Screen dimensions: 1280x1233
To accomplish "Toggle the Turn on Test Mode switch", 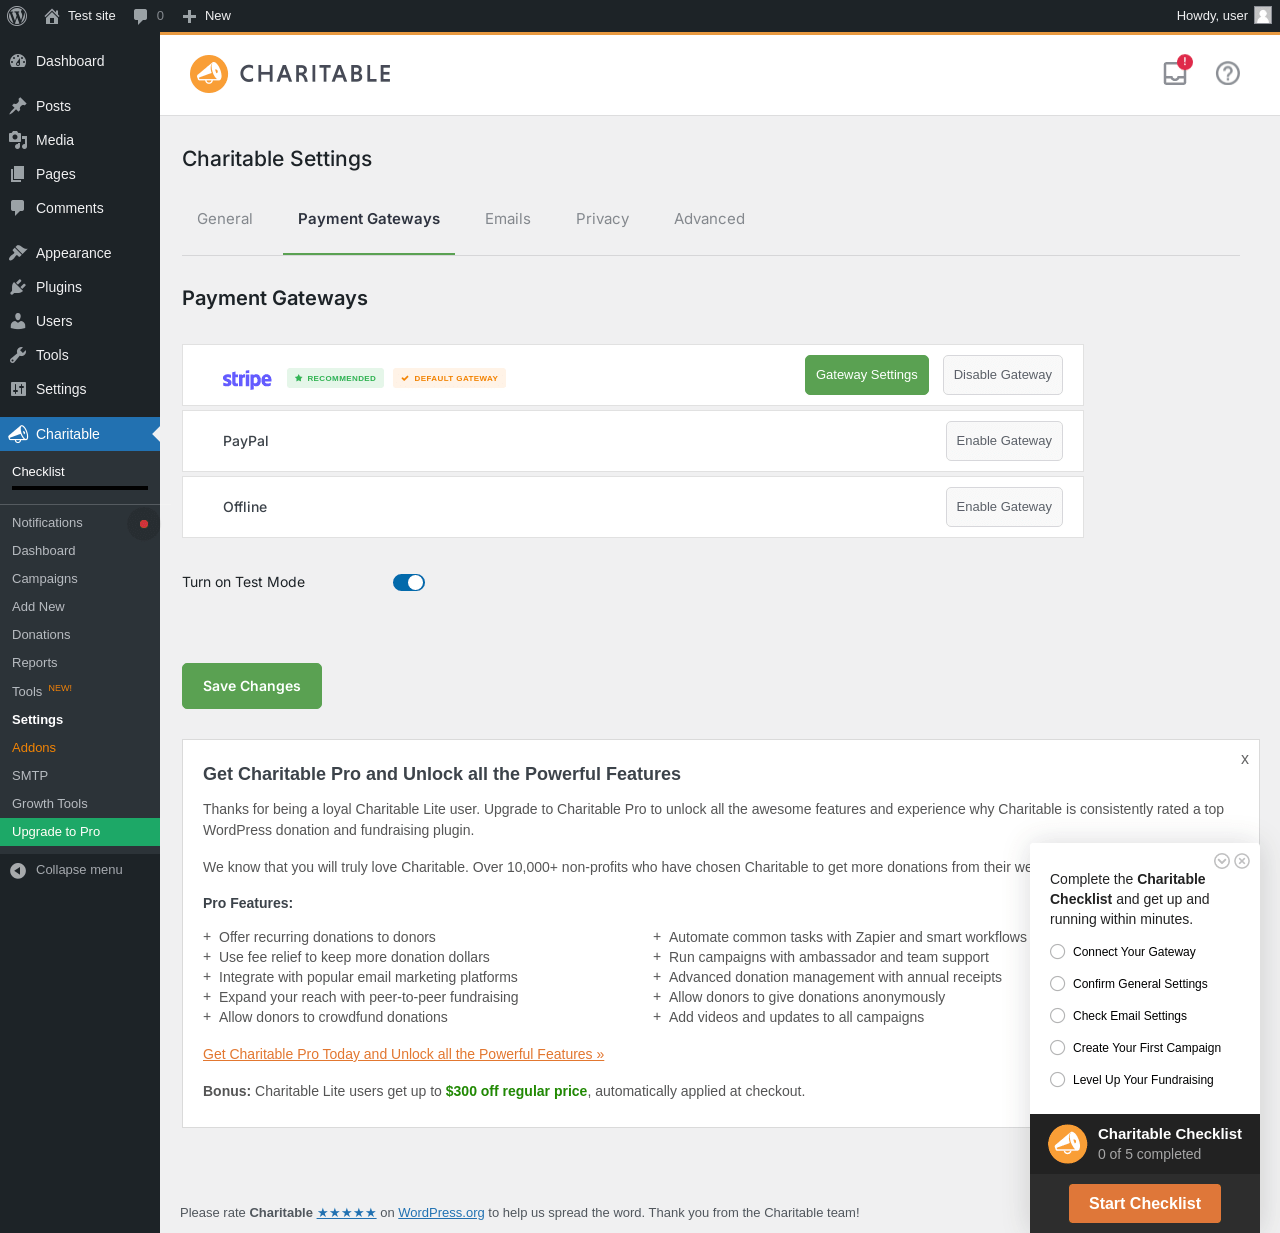I will 409,583.
